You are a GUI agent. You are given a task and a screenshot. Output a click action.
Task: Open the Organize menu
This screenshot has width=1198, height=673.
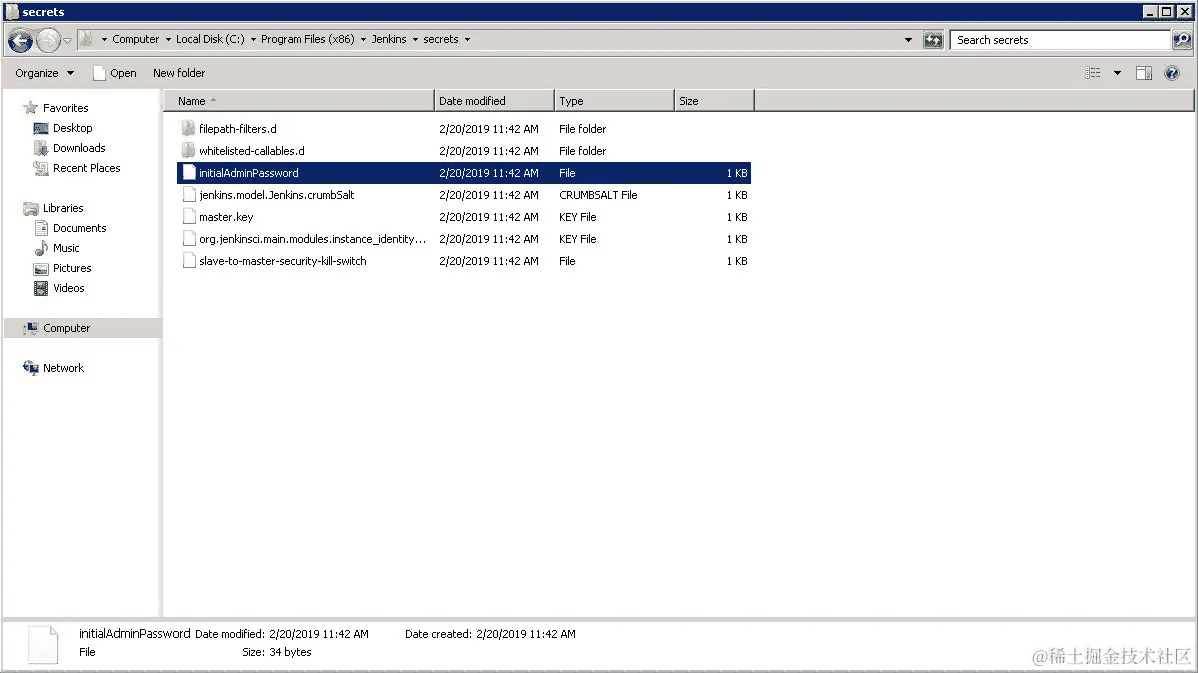44,73
